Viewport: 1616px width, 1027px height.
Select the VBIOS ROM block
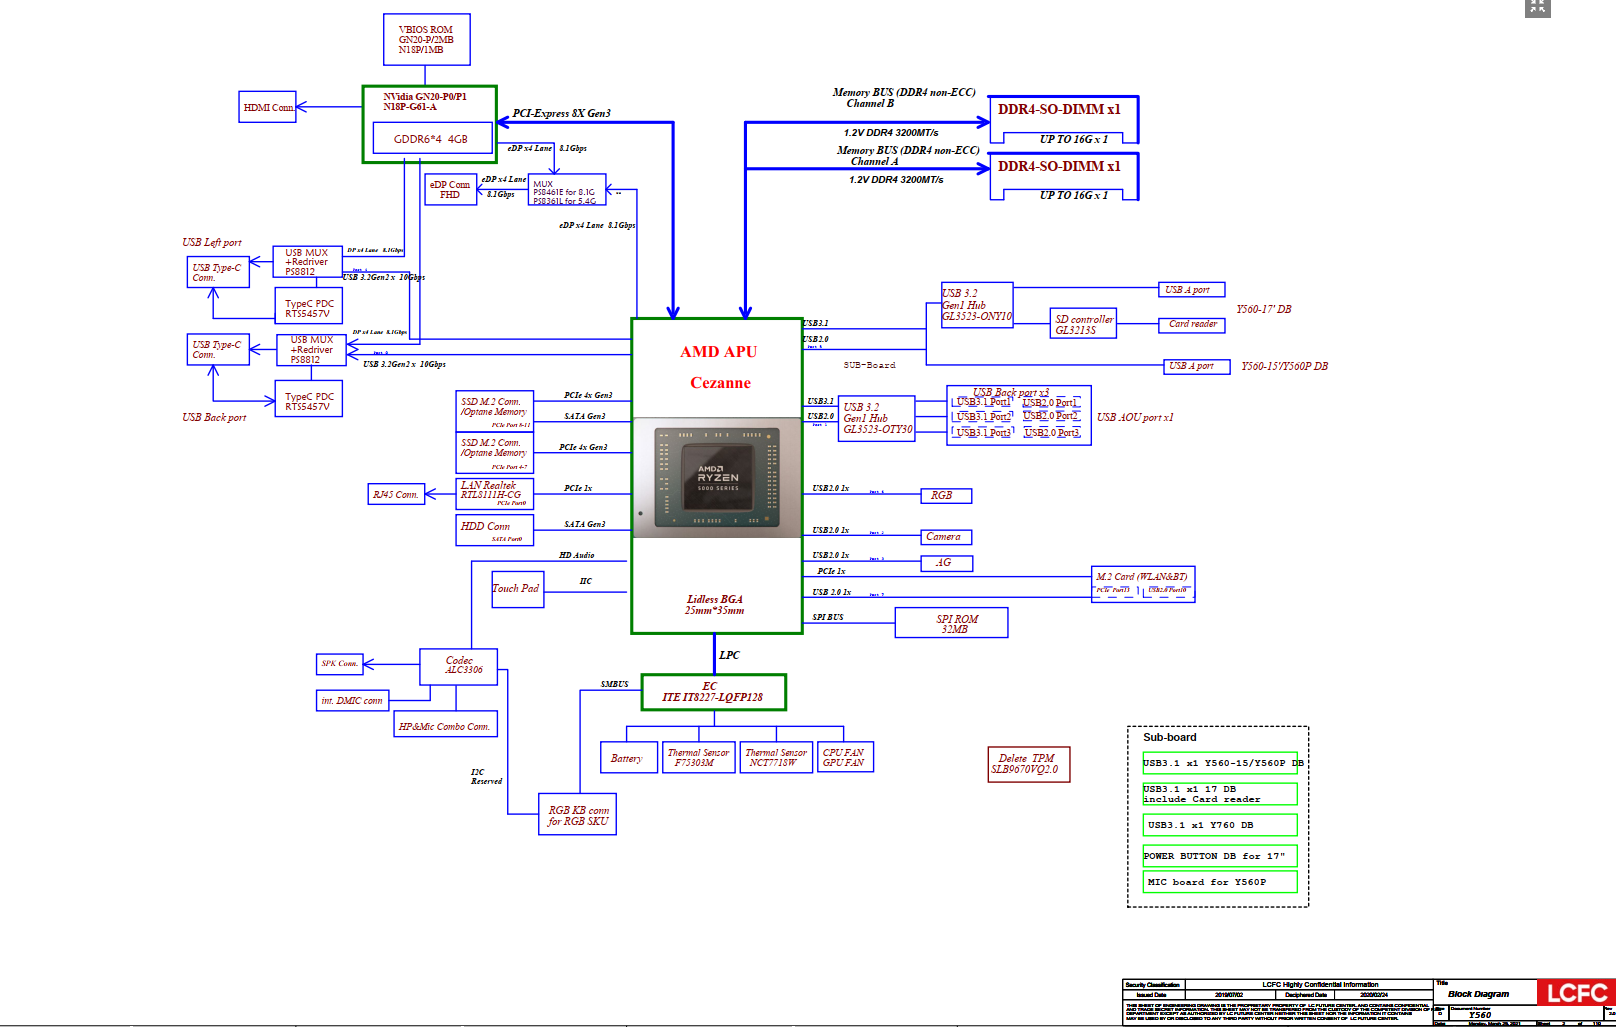tap(427, 40)
